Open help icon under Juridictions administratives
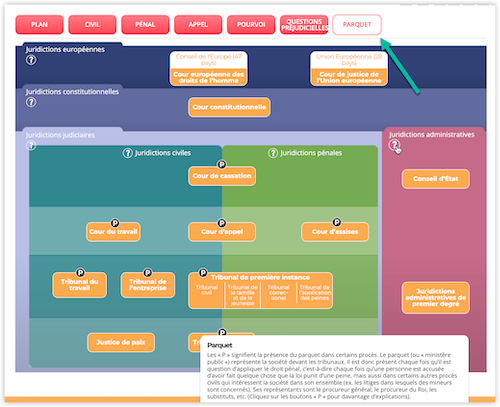500x407 pixels. [x=394, y=145]
